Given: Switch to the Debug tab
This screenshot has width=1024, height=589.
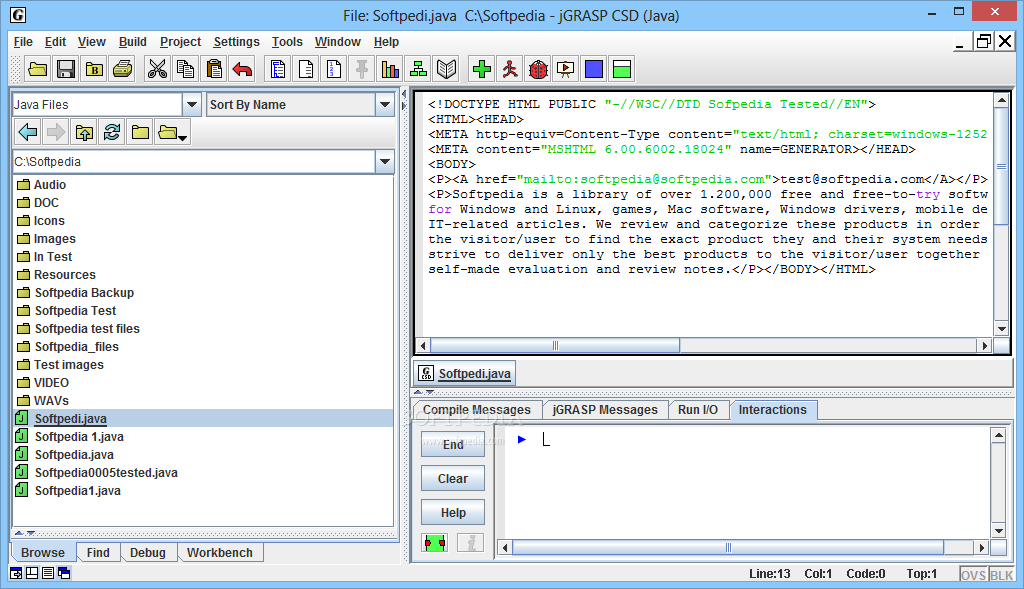Looking at the screenshot, I should [x=148, y=552].
